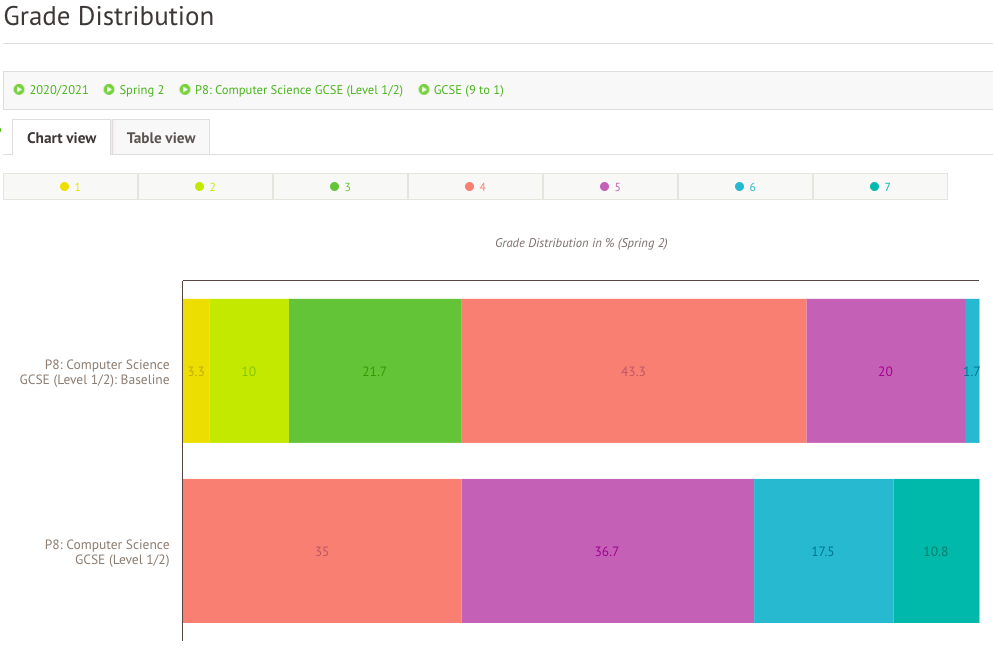Click the 36.7 purple segment in lower bar
This screenshot has height=653, width=993.
[607, 551]
